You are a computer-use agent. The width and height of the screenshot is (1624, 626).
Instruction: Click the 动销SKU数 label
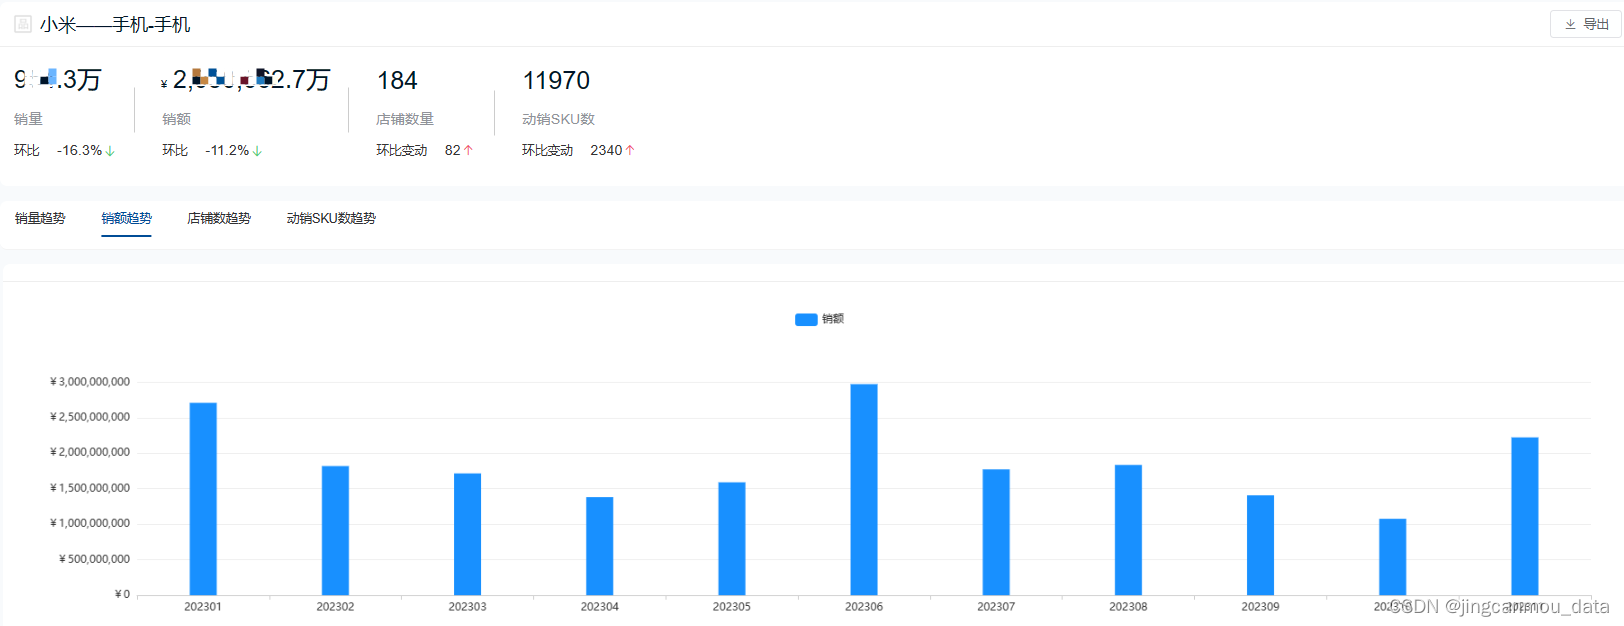558,119
